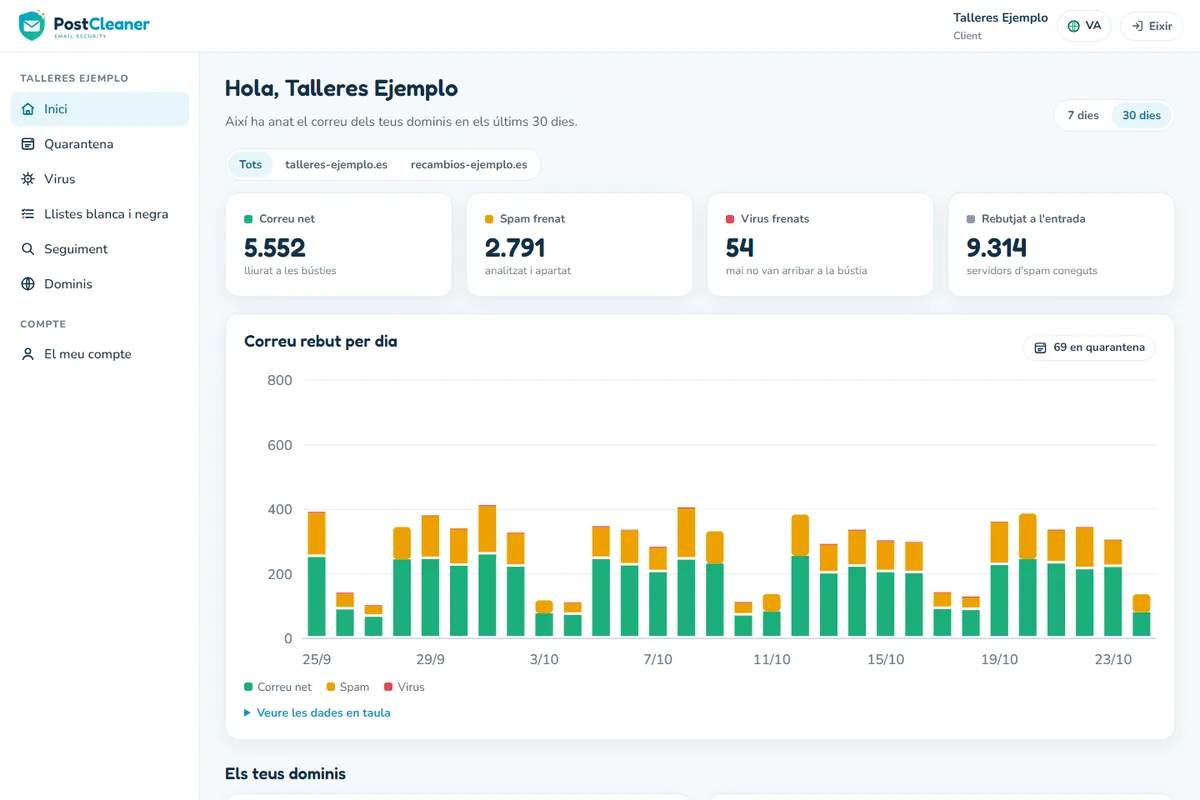Click the quarantine icon in the 69 en quarantena badge
Screen dimensions: 1200x800
click(x=1040, y=348)
